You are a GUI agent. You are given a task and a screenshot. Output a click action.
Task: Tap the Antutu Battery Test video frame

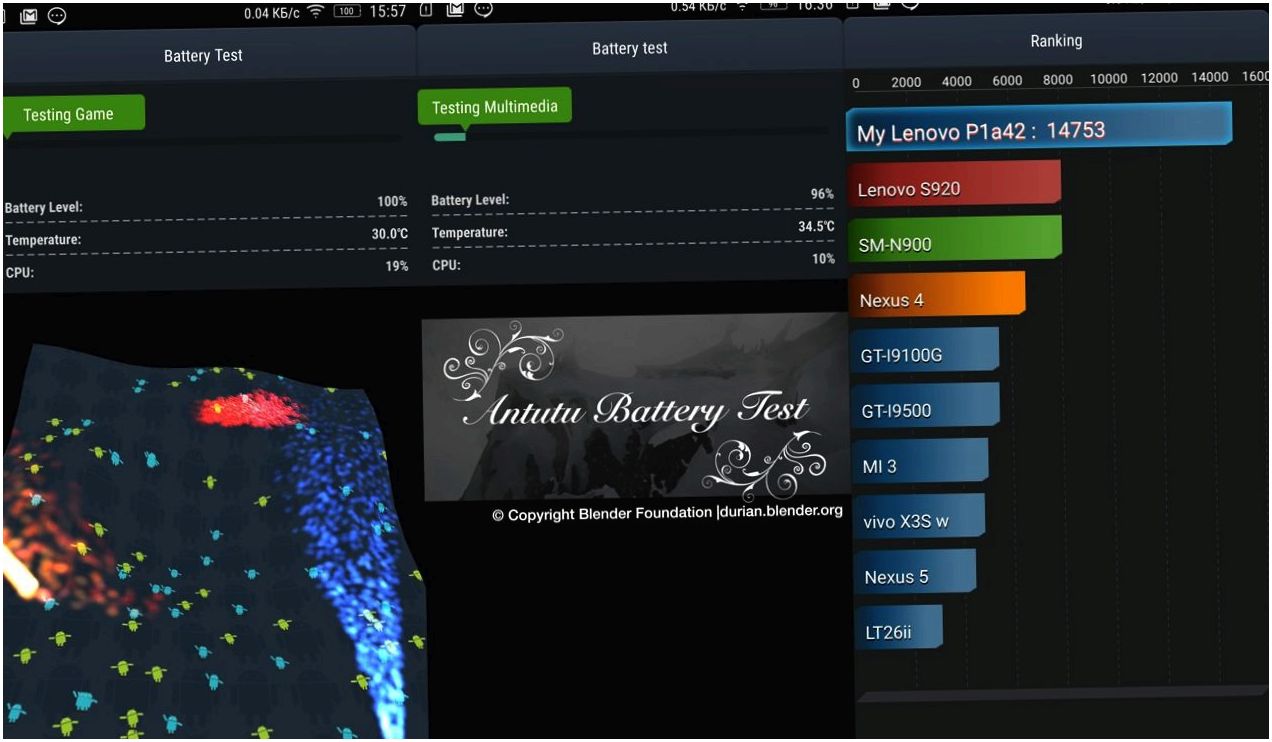(634, 407)
